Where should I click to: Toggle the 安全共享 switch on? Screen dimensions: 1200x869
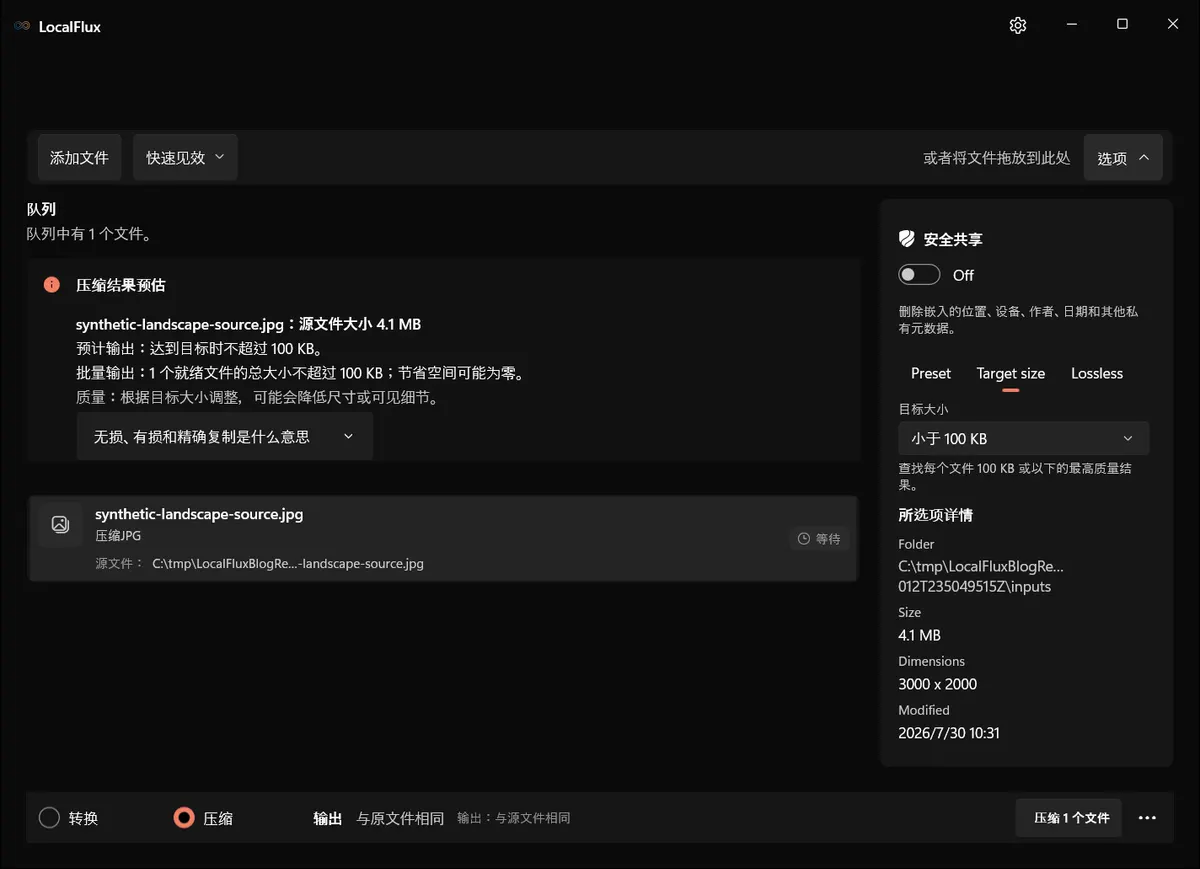[x=919, y=275]
